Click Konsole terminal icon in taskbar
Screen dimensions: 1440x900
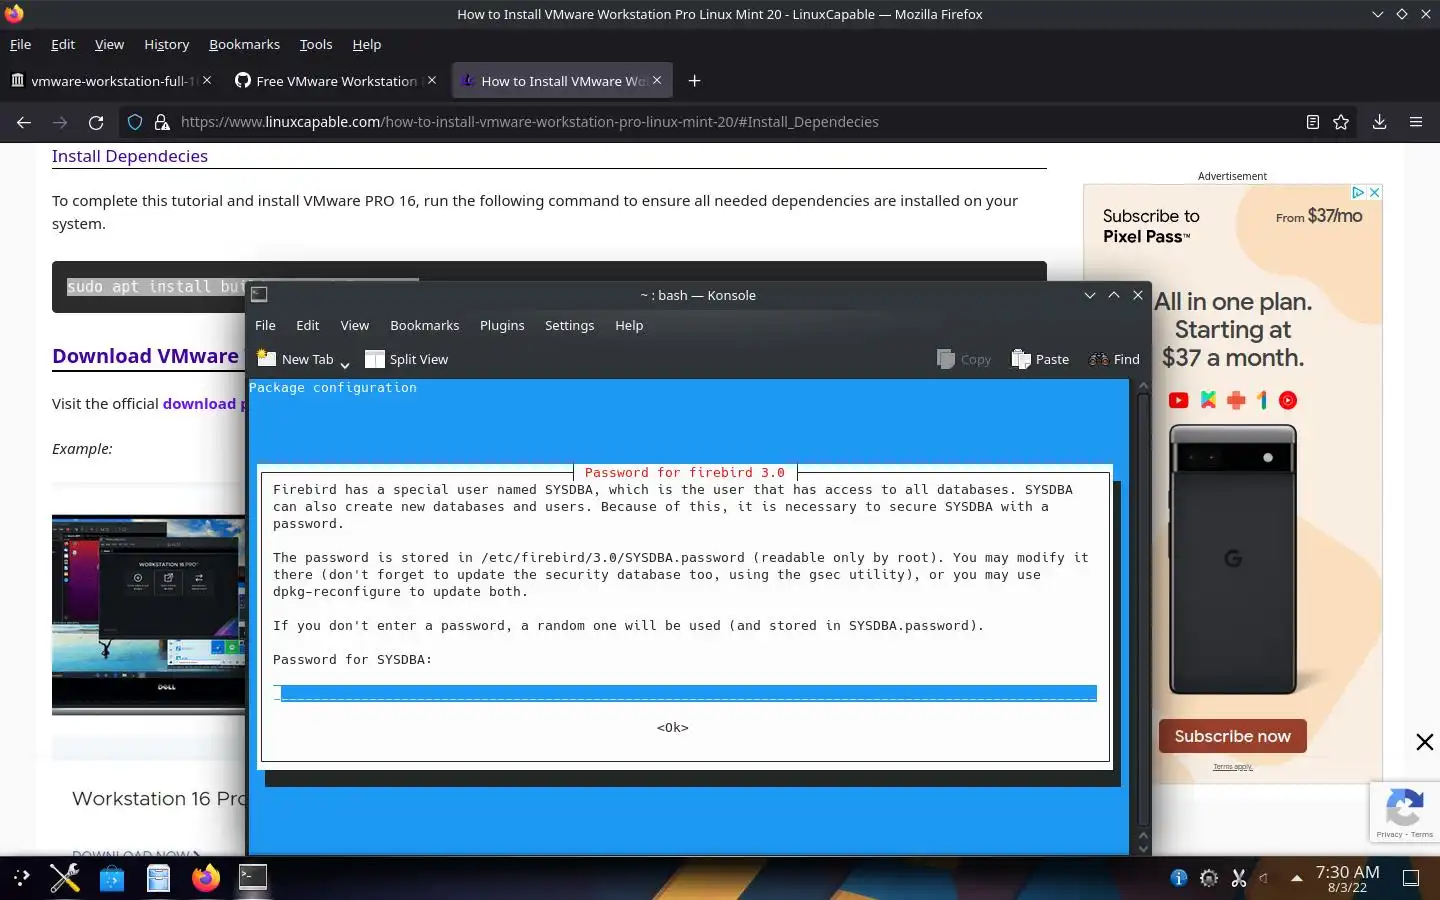point(253,877)
